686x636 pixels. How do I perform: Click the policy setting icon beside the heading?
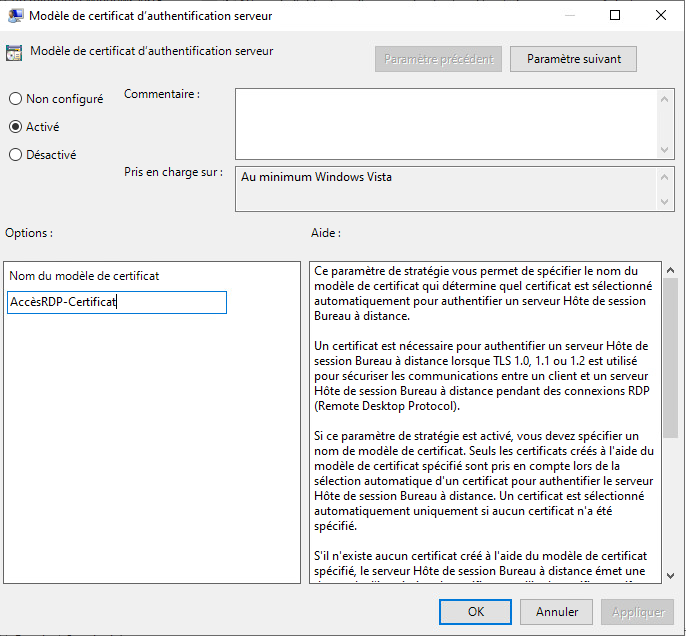[14, 52]
